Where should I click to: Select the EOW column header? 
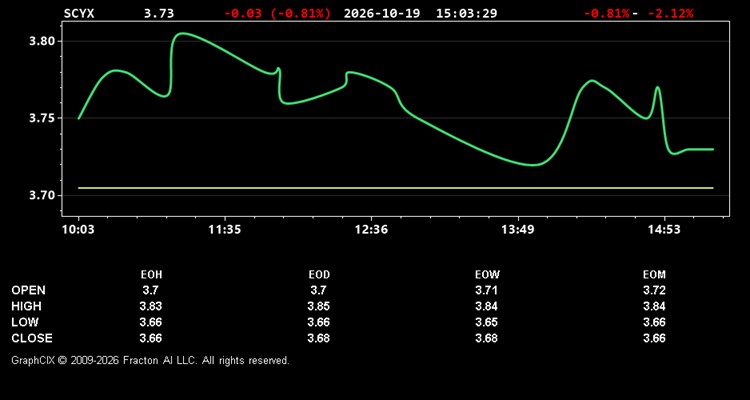[x=487, y=275]
